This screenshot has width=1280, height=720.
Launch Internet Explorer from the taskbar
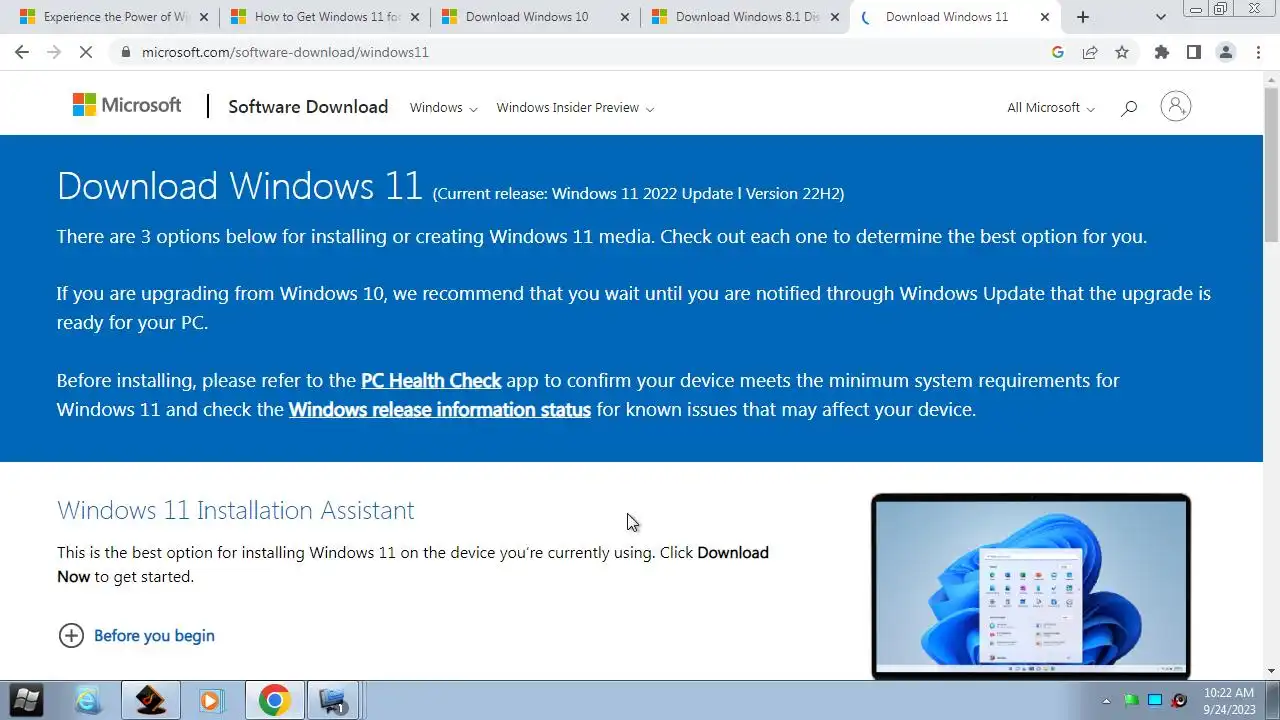(88, 700)
